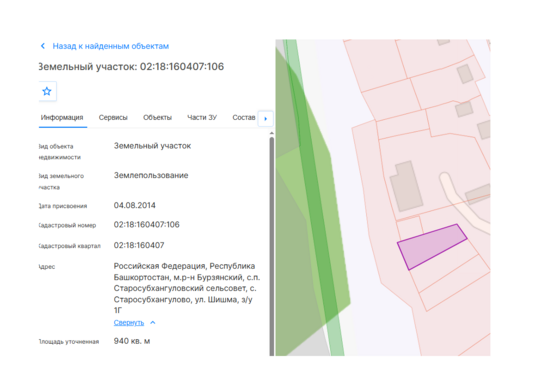Click cadastral quarter value 02:18:160407
Image resolution: width=553 pixels, height=391 pixels.
139,245
